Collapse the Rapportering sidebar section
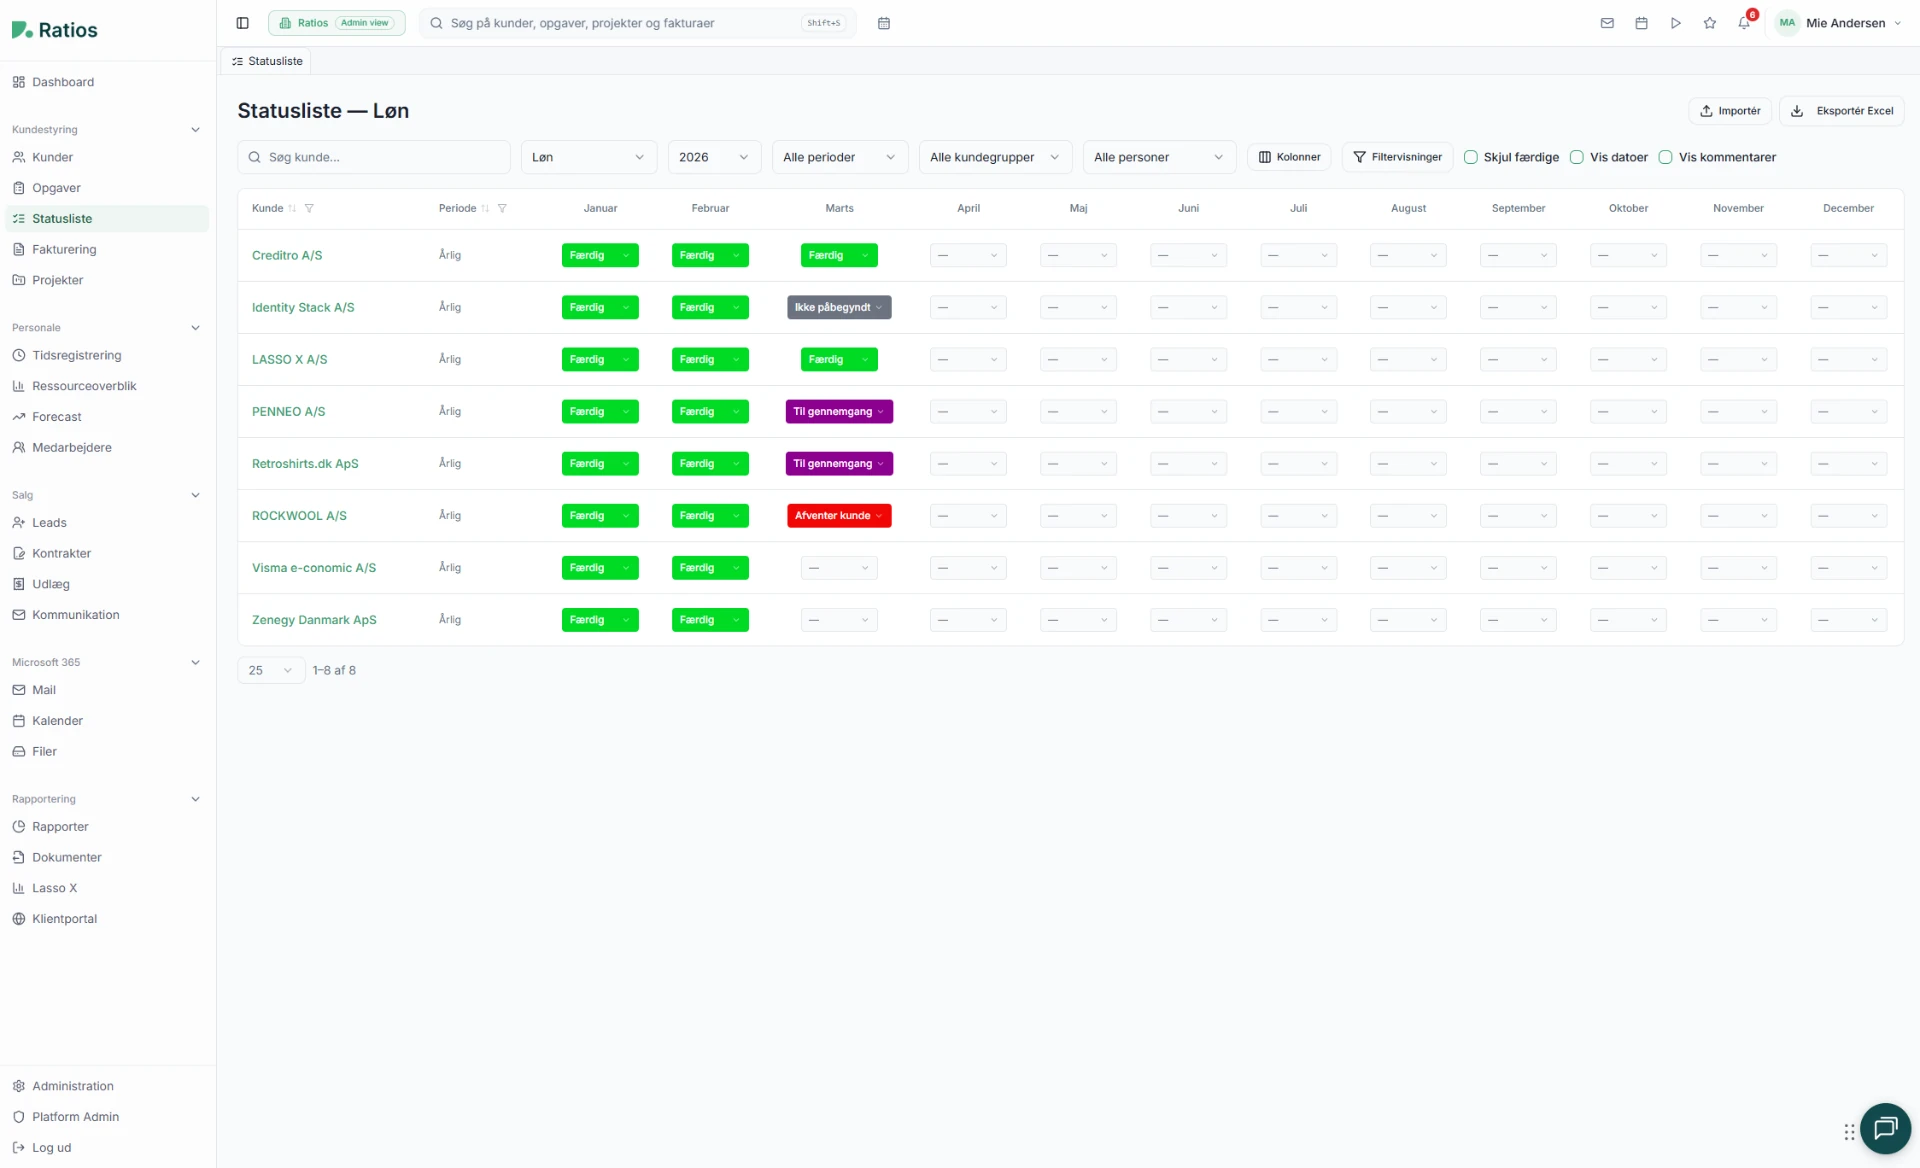 [196, 799]
